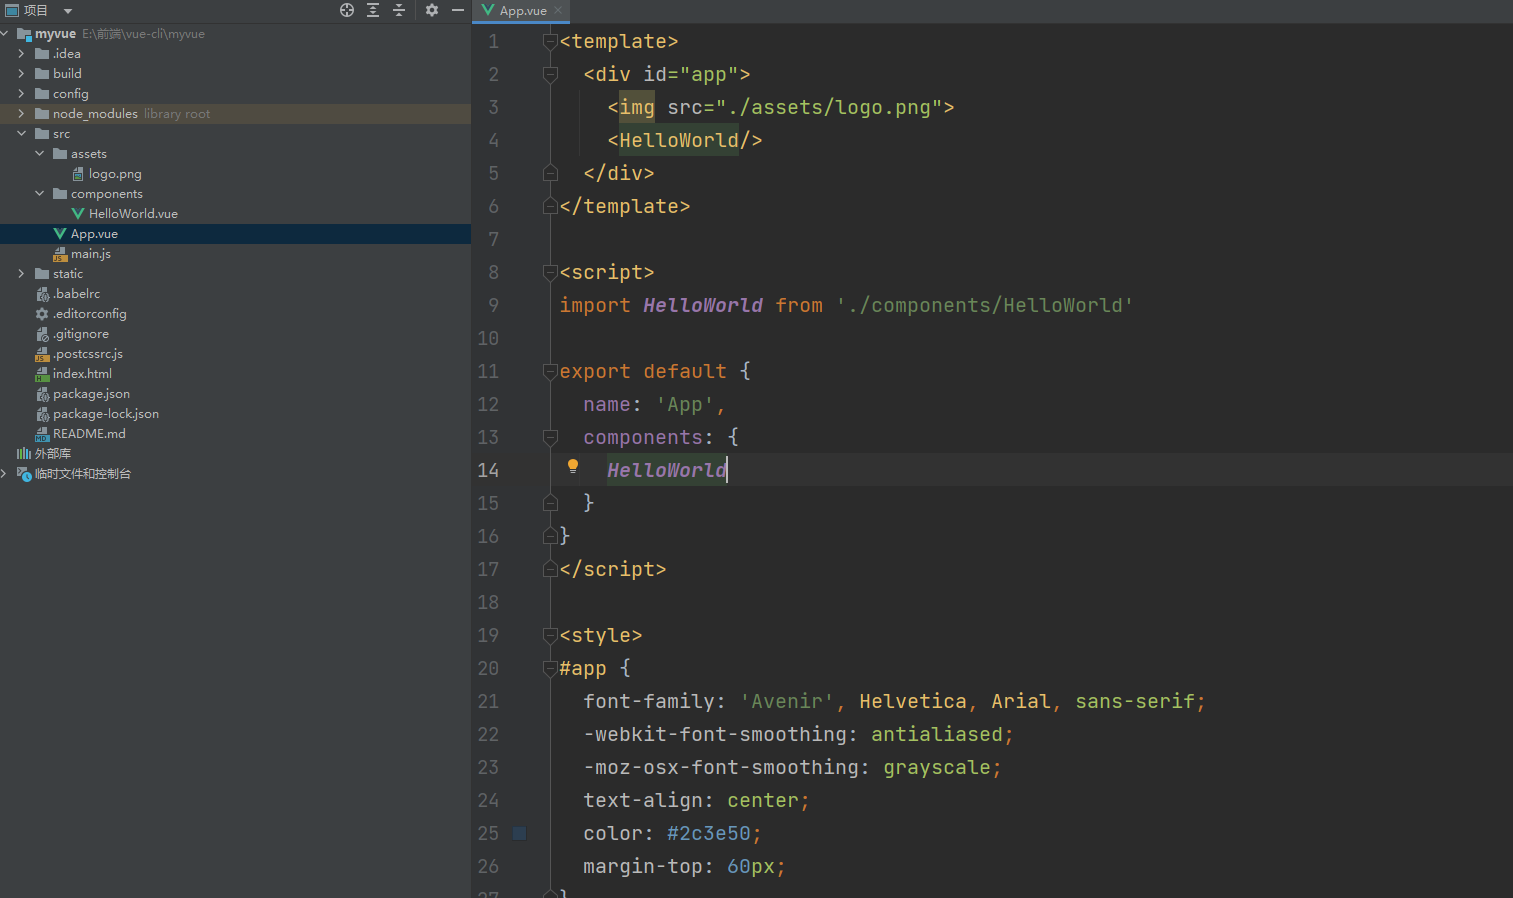
Task: Hide the project panel with the minus icon
Action: (458, 10)
